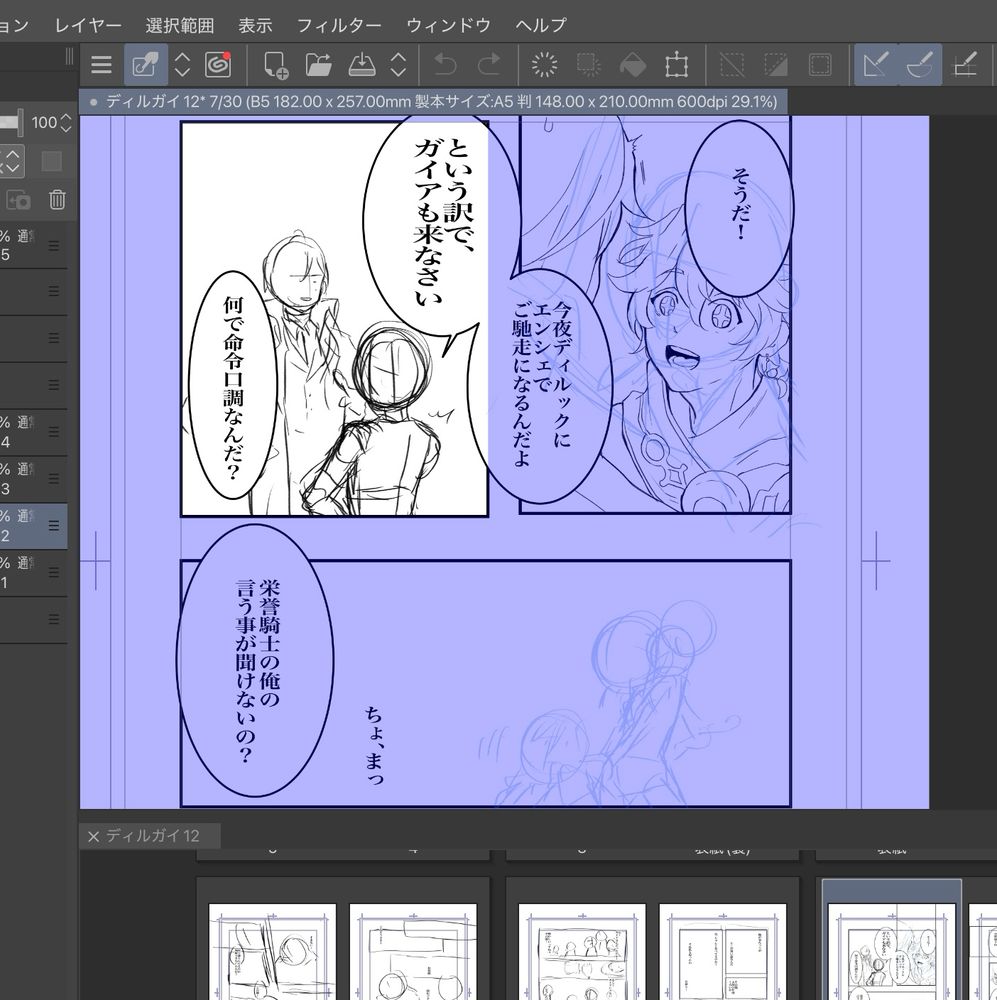Image resolution: width=997 pixels, height=1000 pixels.
Task: Click the という訳で、ガイアも来なさい balloon
Action: coord(443,228)
